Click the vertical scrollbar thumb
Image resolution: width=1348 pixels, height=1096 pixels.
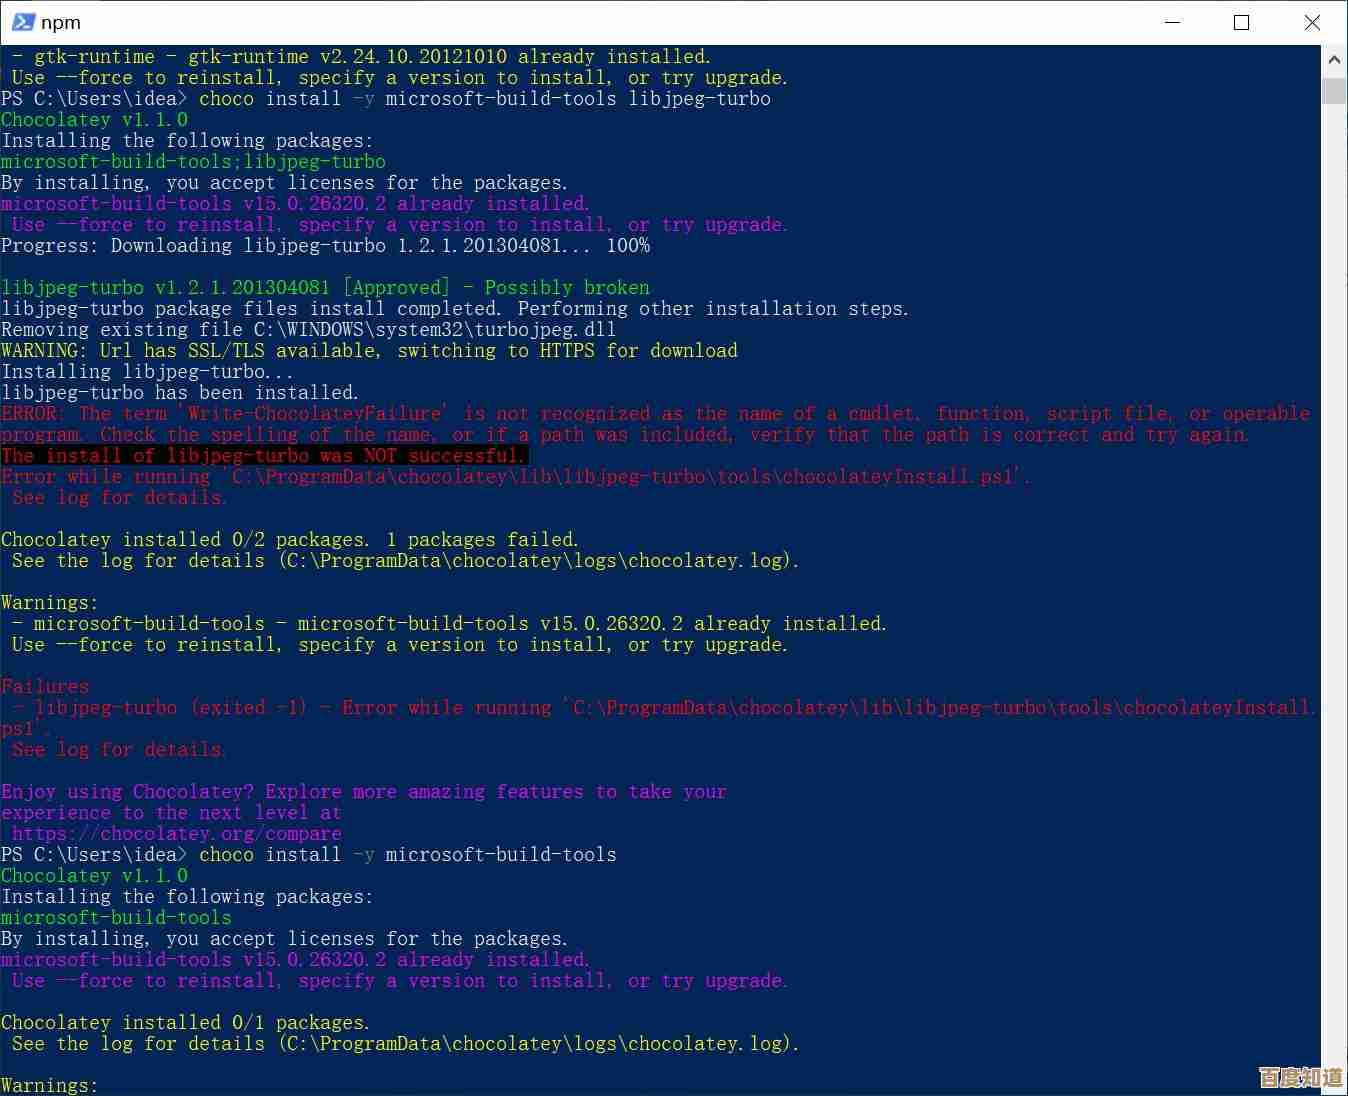click(1334, 90)
